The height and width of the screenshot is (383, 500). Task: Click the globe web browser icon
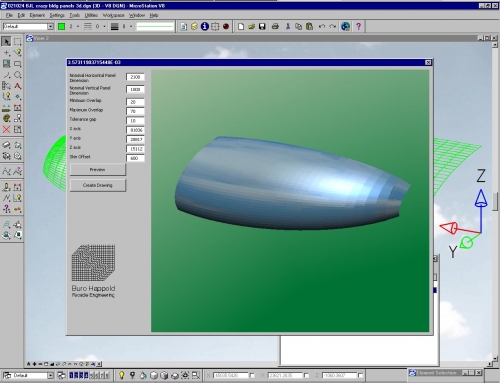[346, 26]
